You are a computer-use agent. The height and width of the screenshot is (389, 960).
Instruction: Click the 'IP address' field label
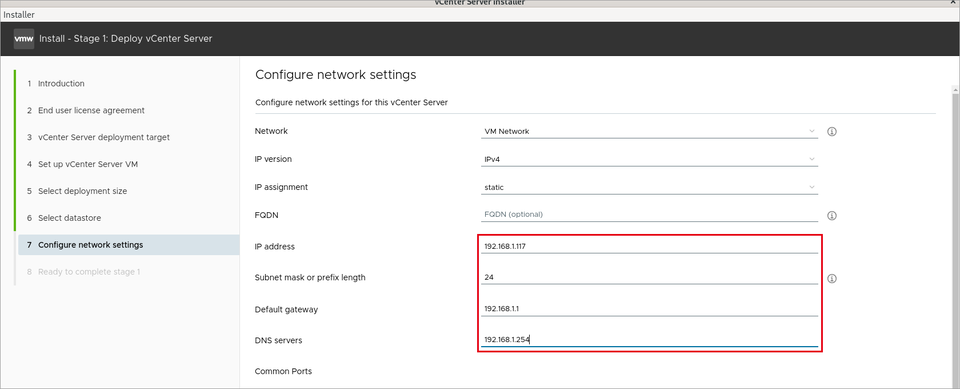tap(274, 247)
